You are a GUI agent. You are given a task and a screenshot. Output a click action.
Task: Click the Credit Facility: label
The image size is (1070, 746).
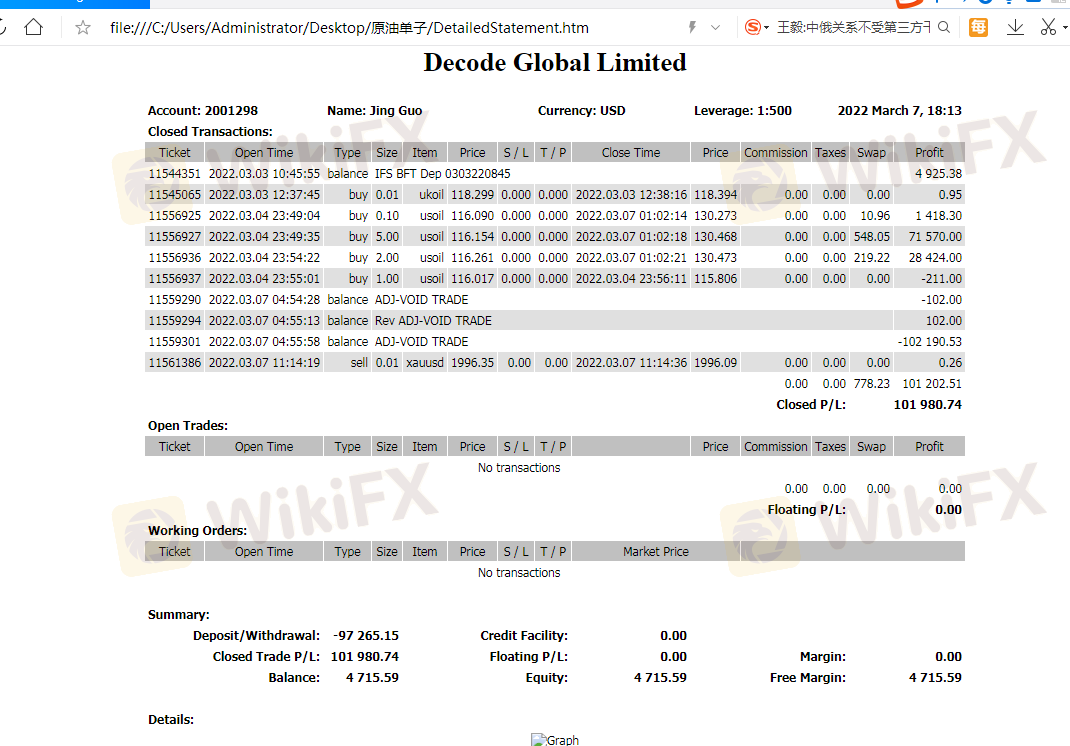[x=524, y=635]
